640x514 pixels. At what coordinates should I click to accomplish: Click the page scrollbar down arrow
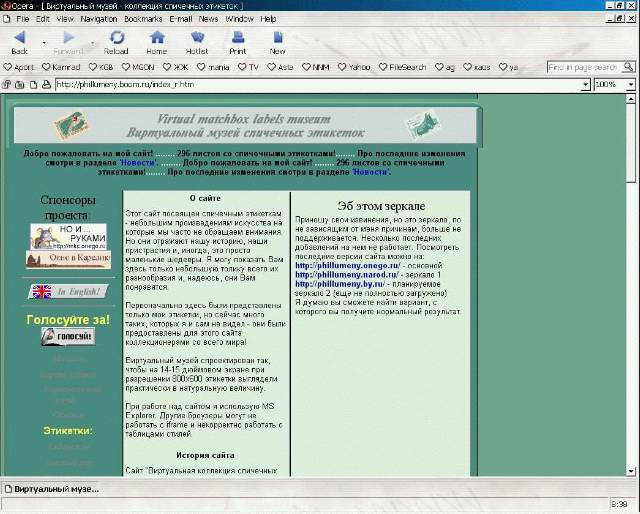[x=631, y=471]
